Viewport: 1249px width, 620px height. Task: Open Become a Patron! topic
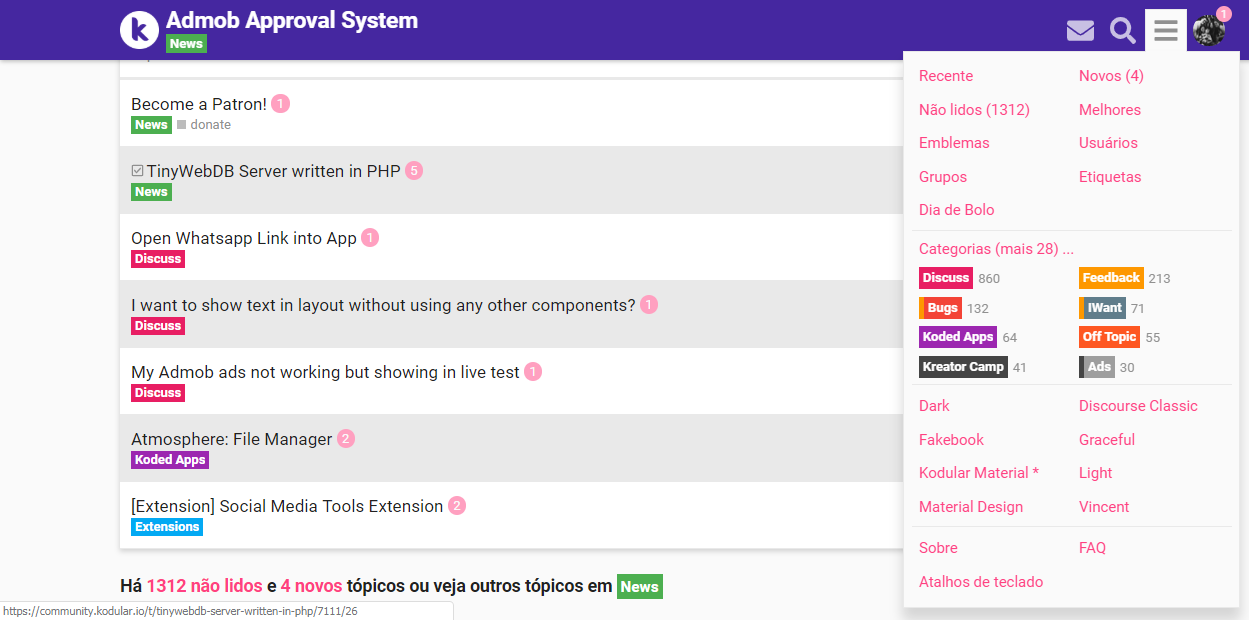[x=199, y=104]
